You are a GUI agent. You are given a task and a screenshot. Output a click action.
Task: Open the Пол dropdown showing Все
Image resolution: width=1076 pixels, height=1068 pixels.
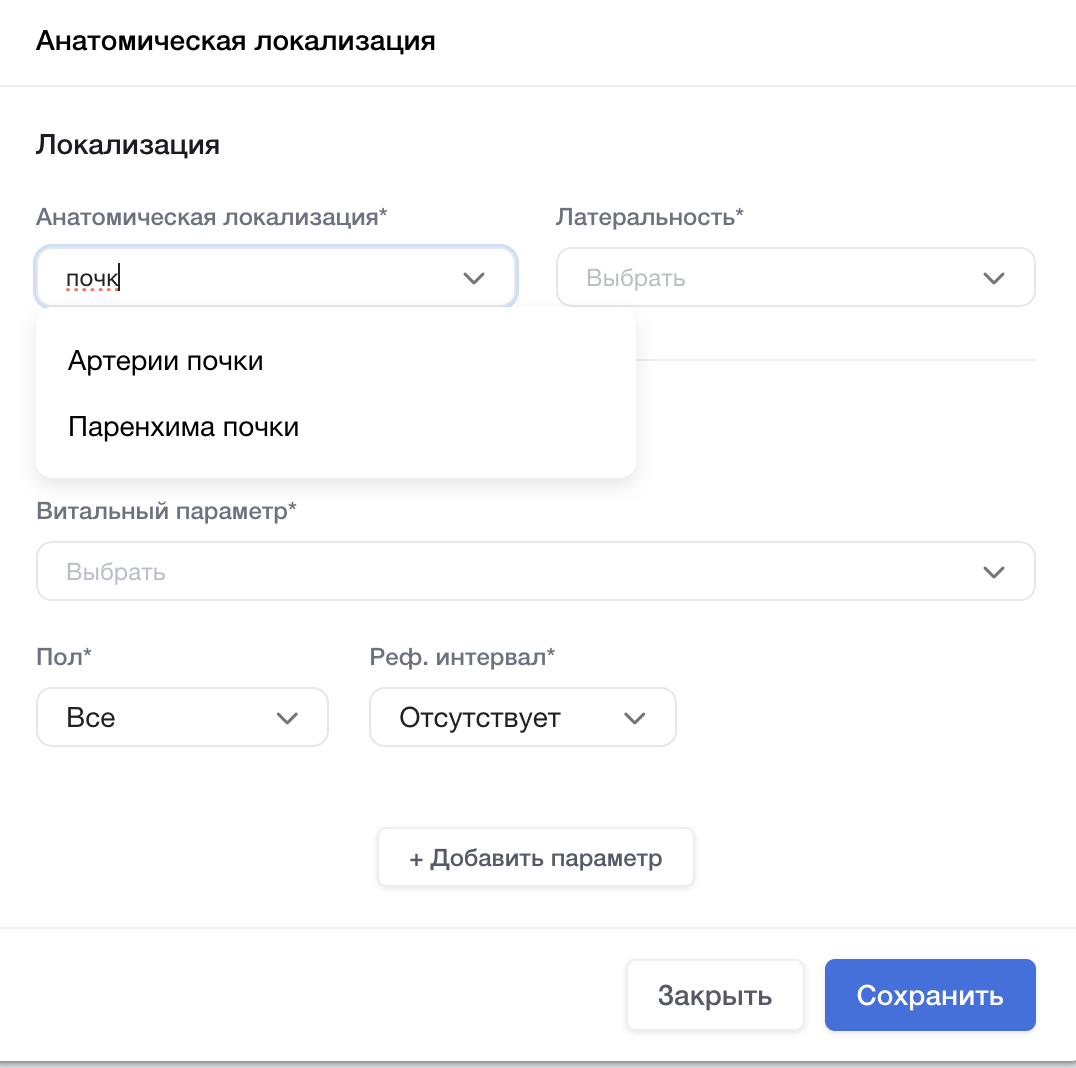tap(160, 718)
